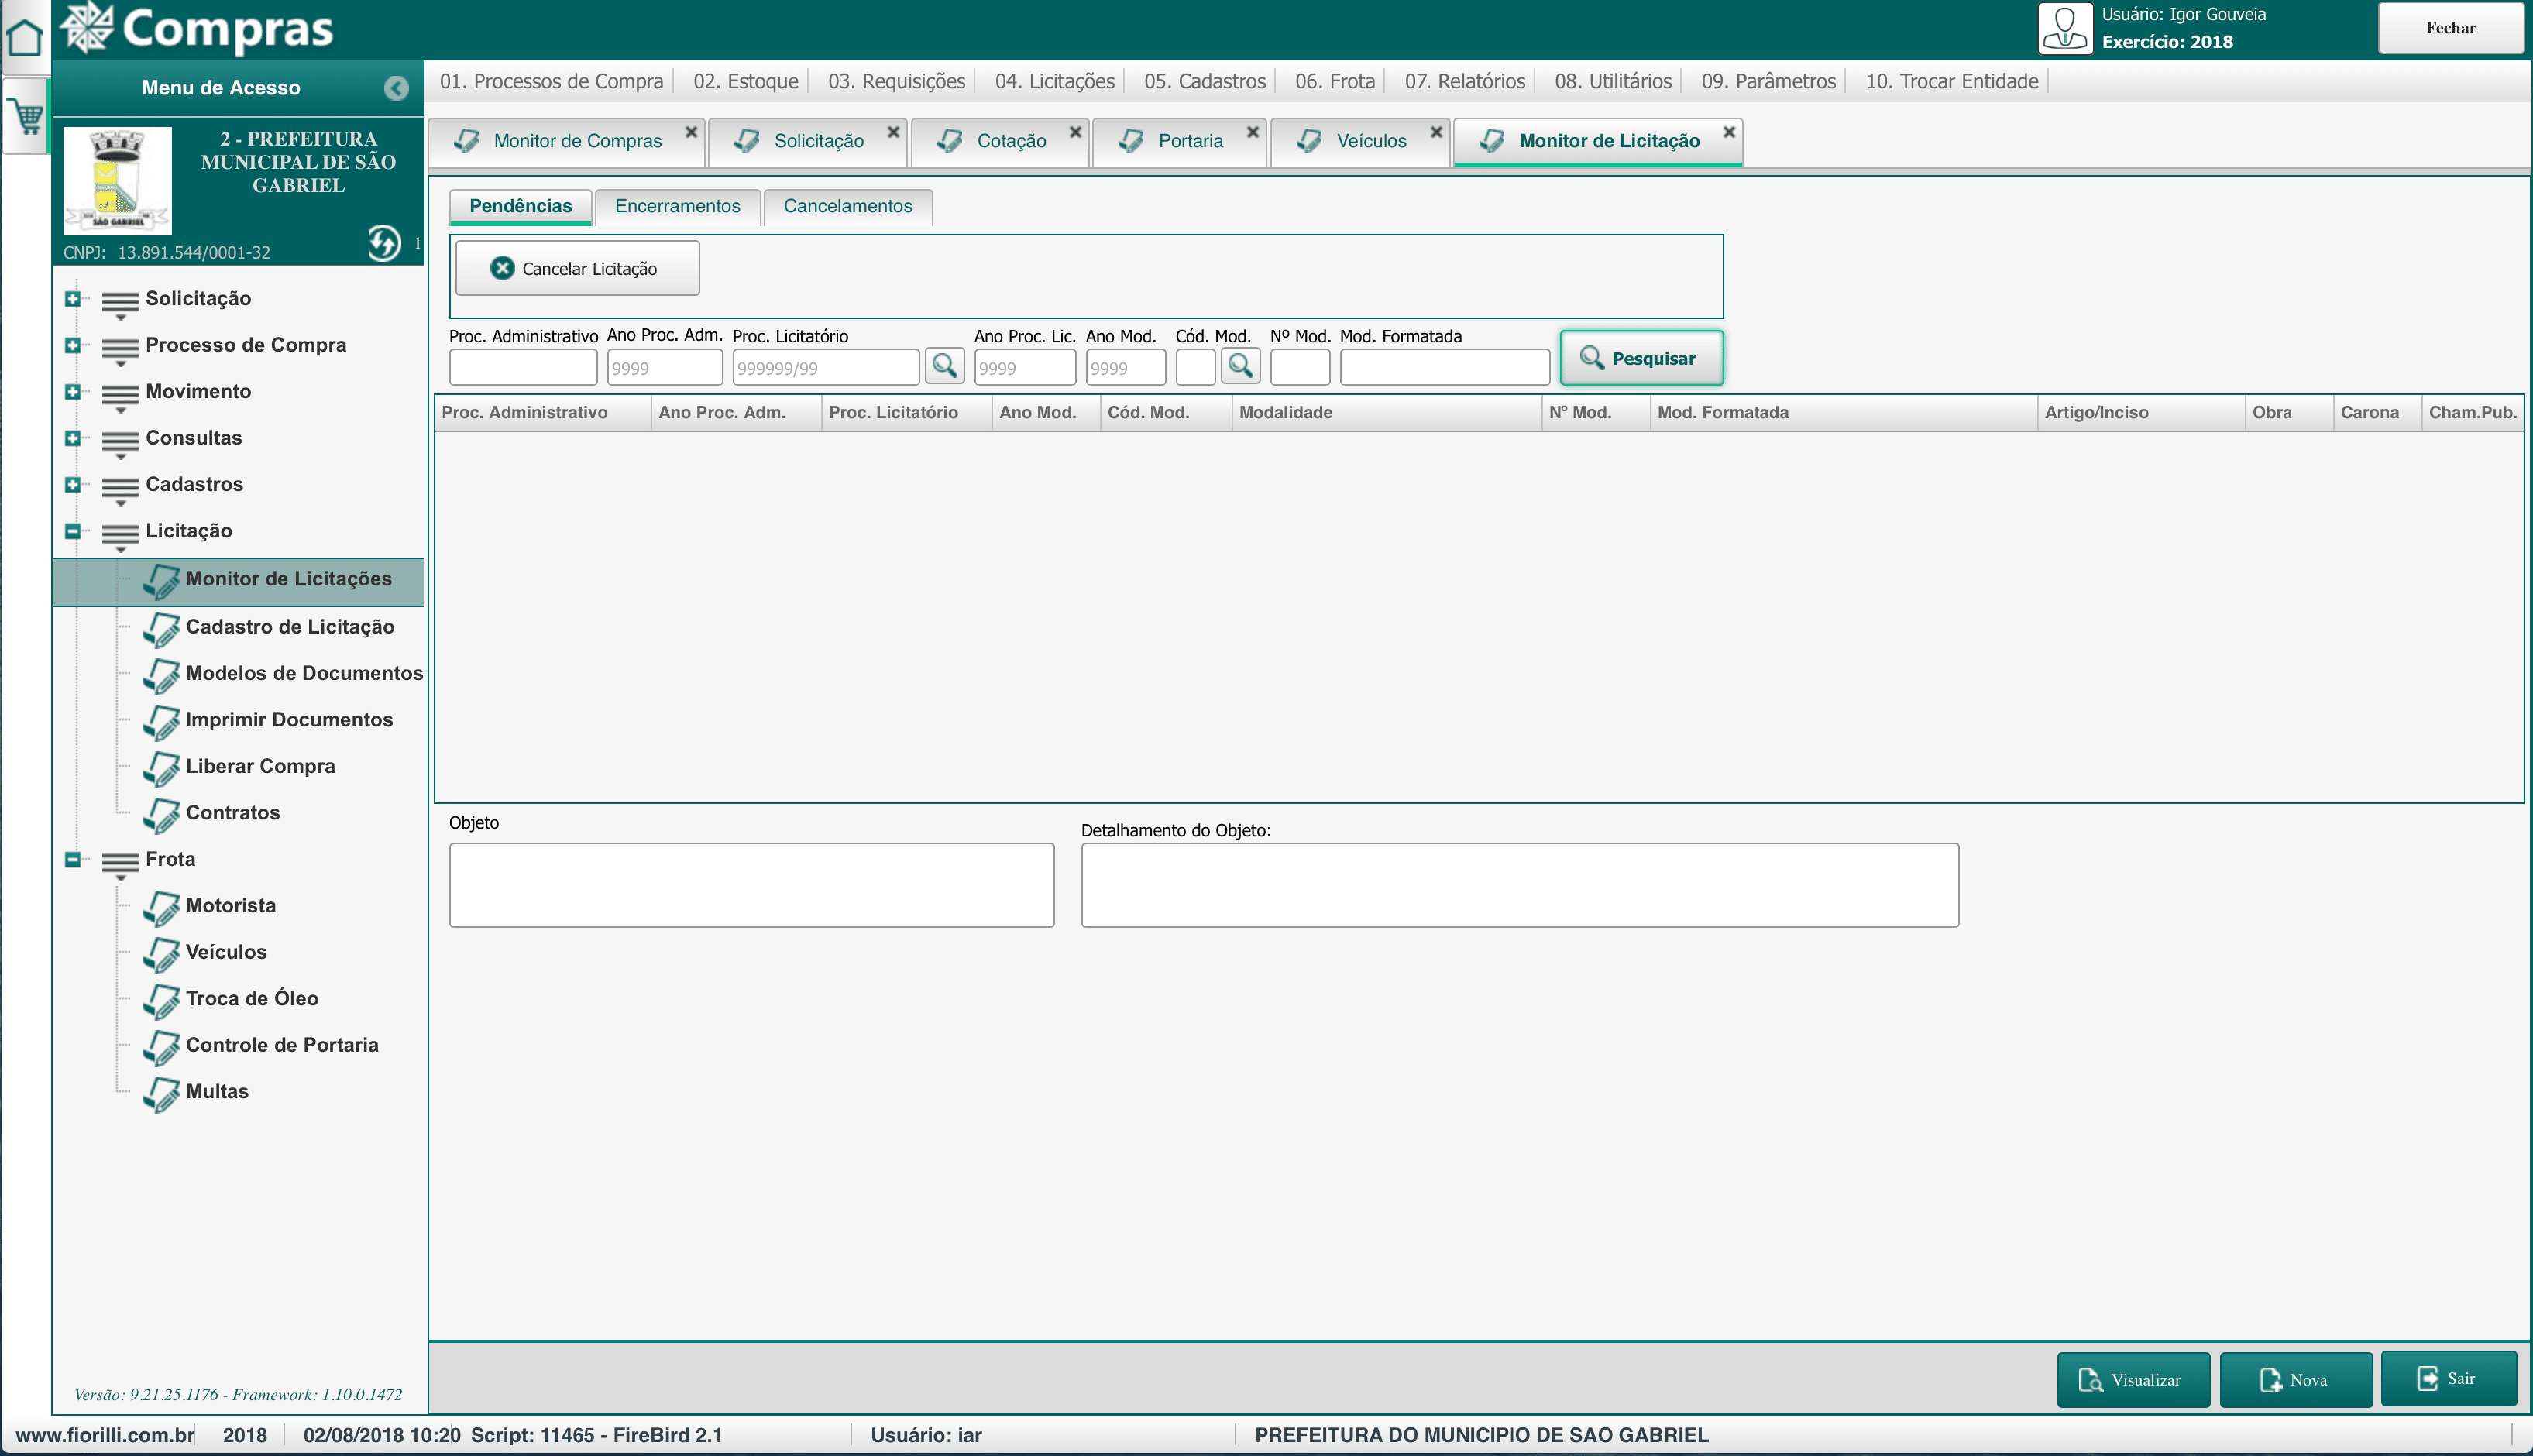The width and height of the screenshot is (2533, 1456).
Task: Expand the Solicitação tree node
Action: pyautogui.click(x=72, y=298)
